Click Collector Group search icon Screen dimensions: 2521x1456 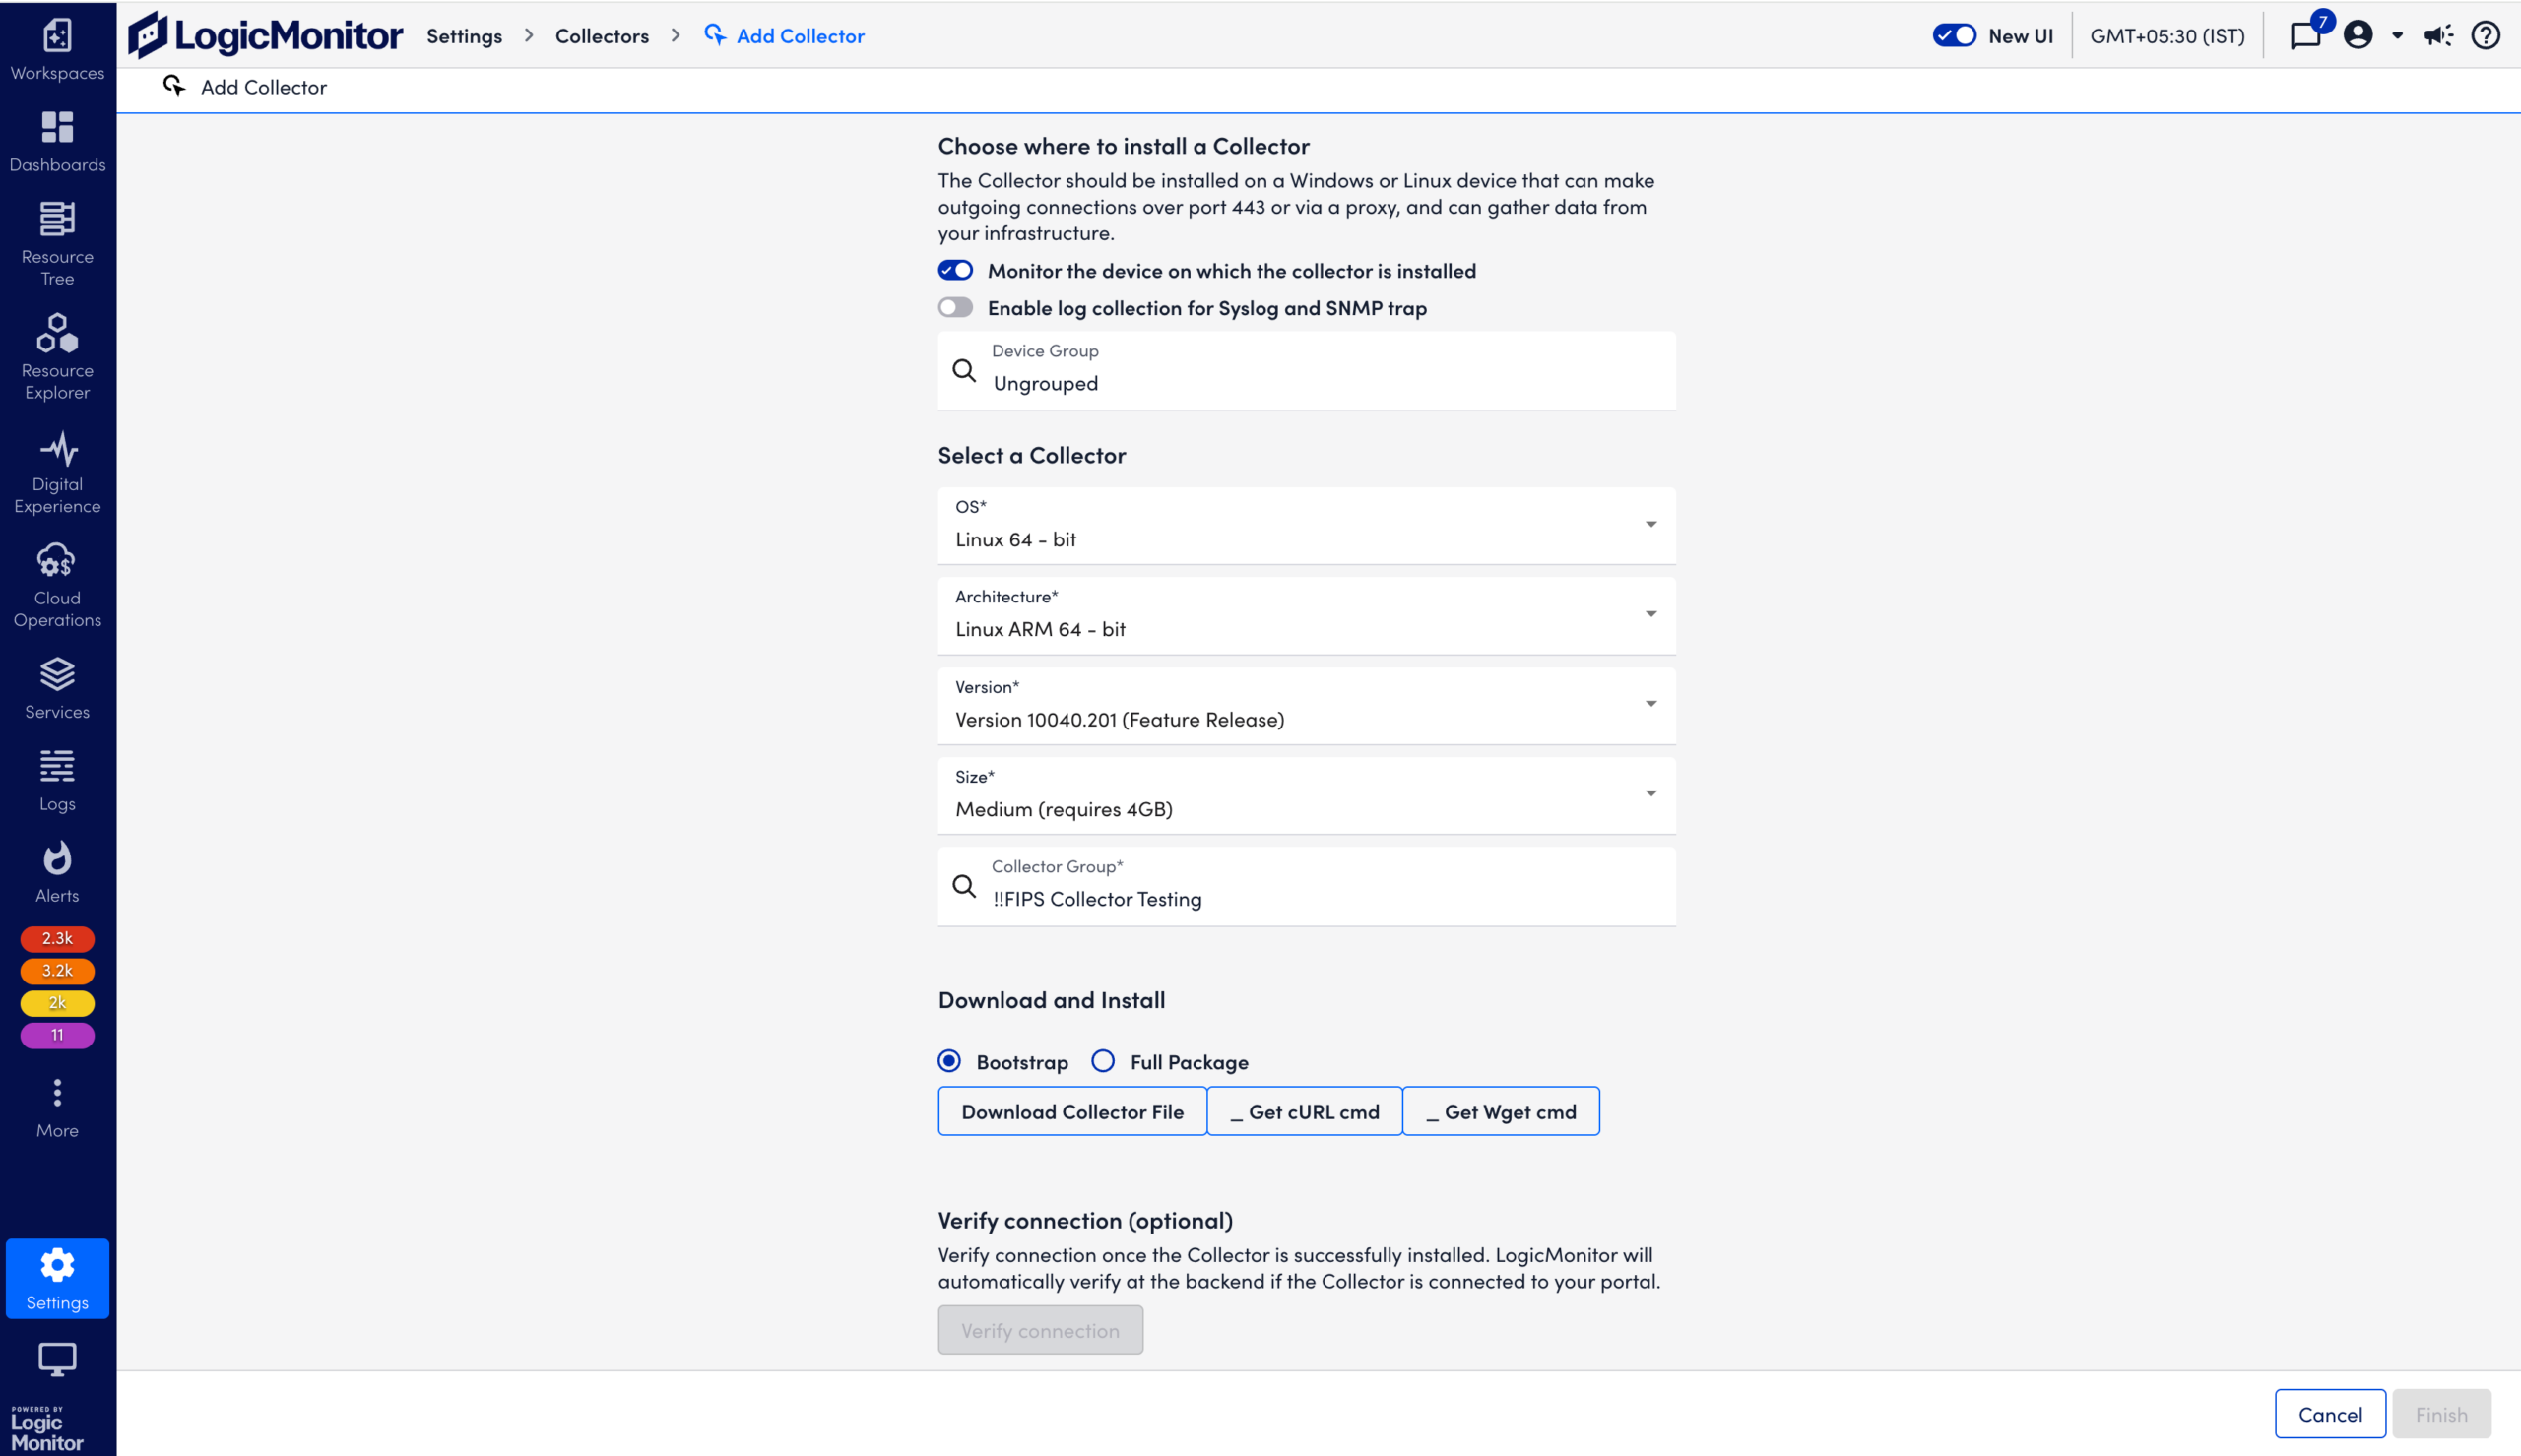[x=964, y=886]
